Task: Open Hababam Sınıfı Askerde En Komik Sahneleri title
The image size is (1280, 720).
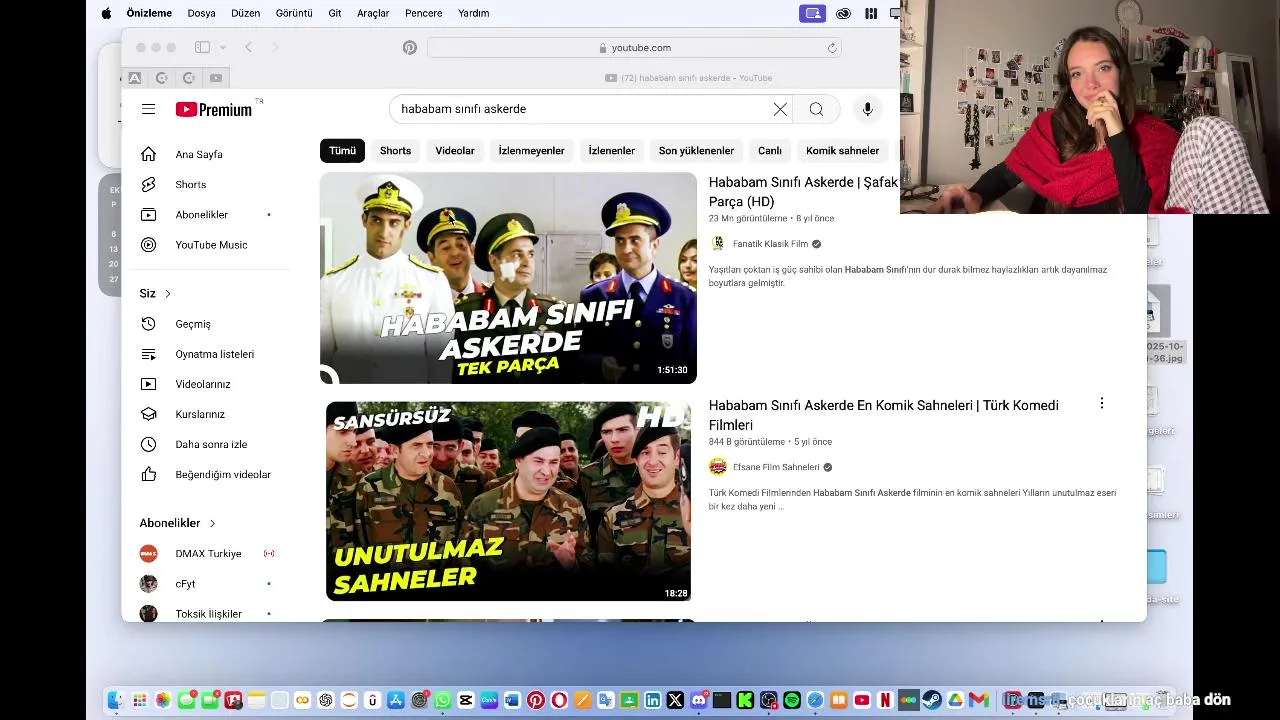Action: pos(884,415)
